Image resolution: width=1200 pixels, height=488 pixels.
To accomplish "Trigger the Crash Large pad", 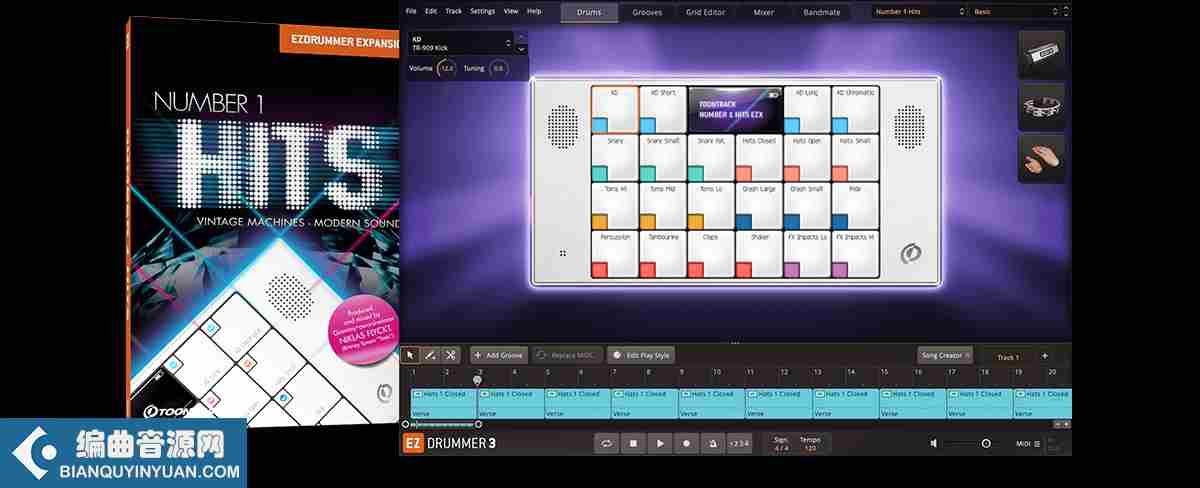I will click(x=759, y=206).
